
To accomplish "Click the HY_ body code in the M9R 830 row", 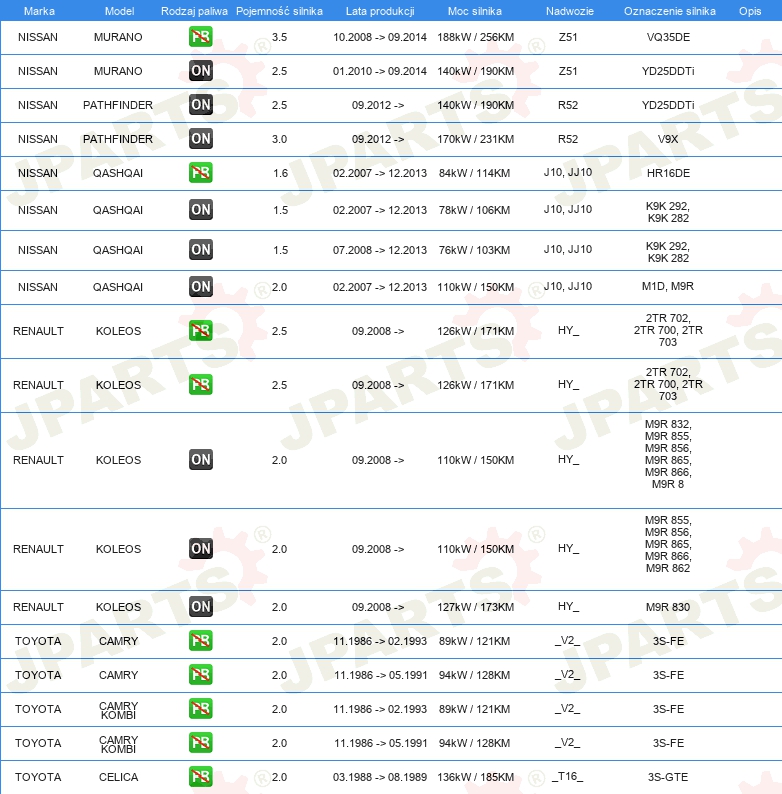I will [x=568, y=607].
